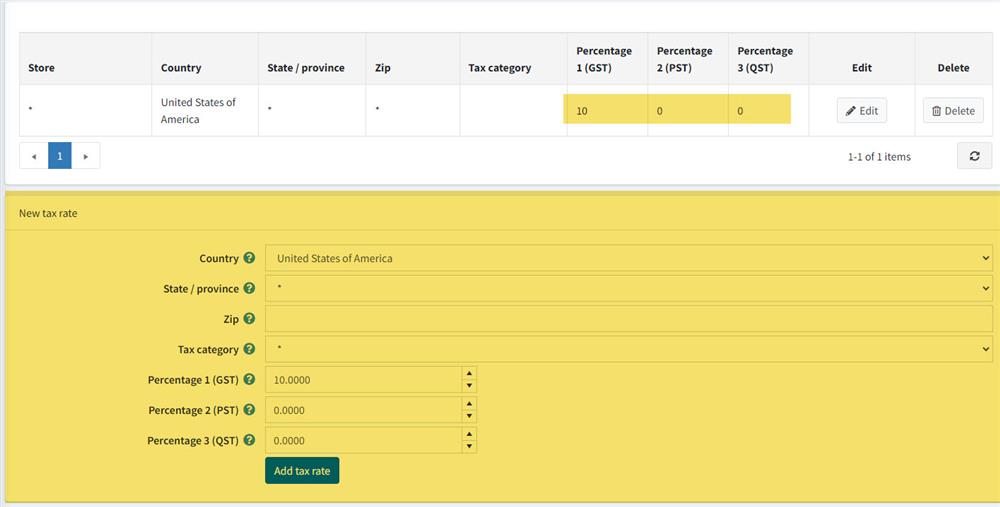Click the Percentage 1 (GST) help icon
This screenshot has height=507, width=1000.
(249, 379)
